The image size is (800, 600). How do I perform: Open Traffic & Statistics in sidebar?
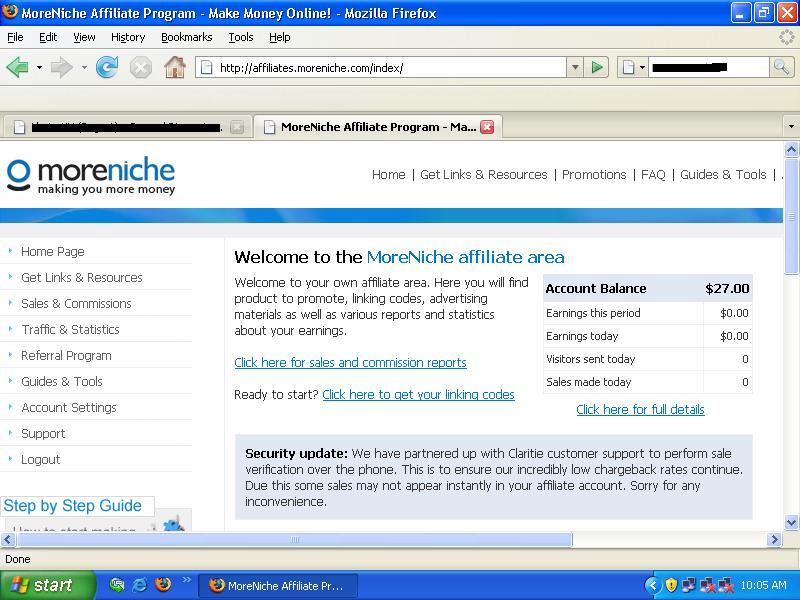pos(70,330)
